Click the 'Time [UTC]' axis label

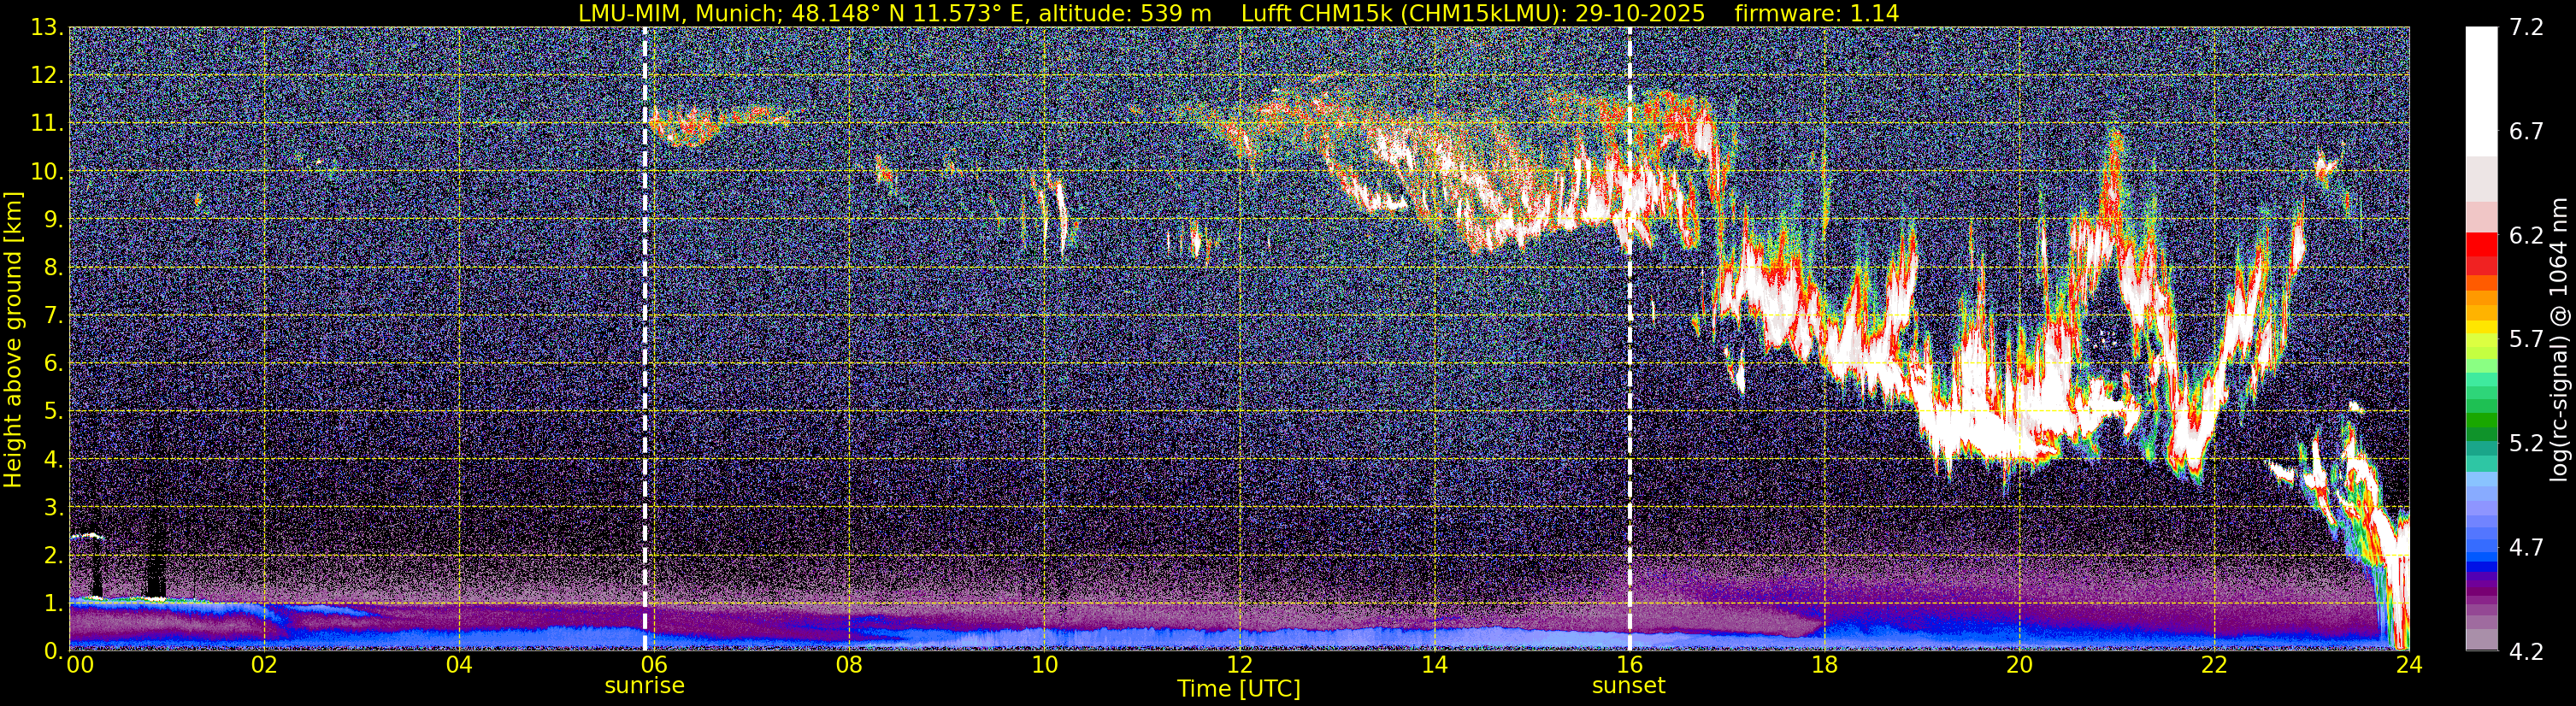[x=1239, y=689]
